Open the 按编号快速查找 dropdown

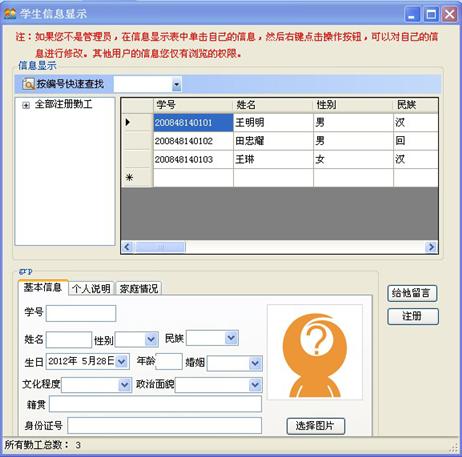click(x=177, y=84)
